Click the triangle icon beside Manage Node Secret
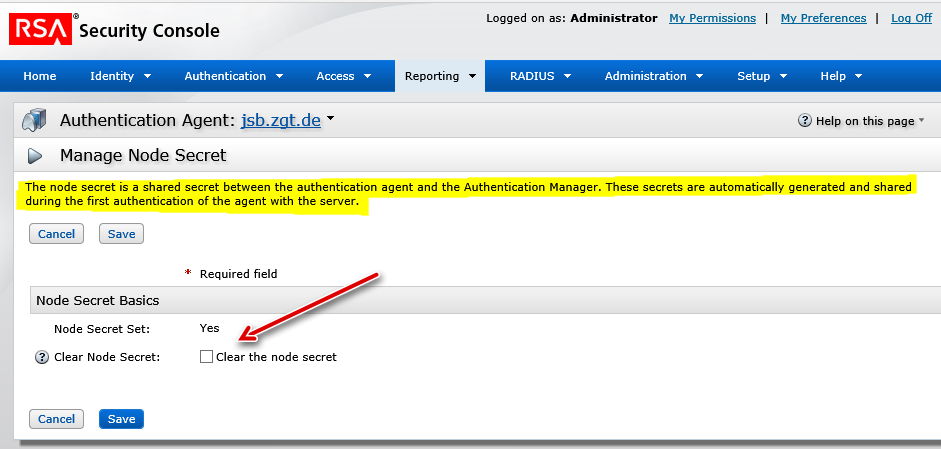 click(35, 156)
